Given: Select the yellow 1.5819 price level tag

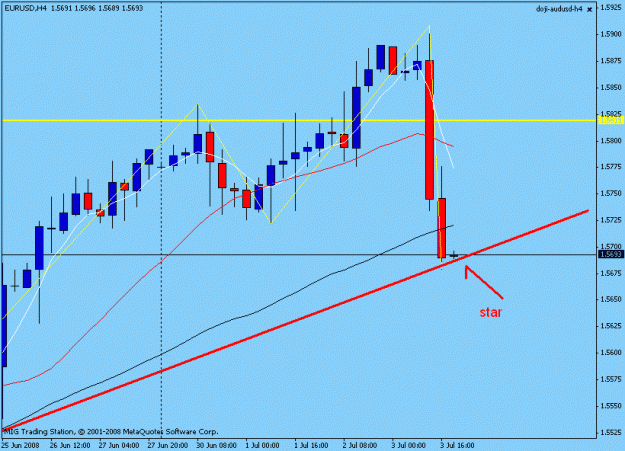Looking at the screenshot, I should click(x=611, y=120).
